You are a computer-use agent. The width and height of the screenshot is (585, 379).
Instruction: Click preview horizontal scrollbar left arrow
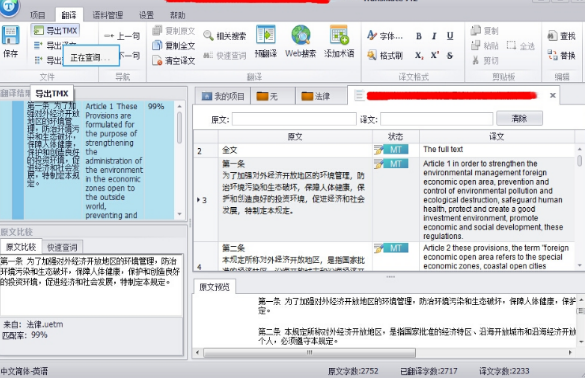coord(198,352)
